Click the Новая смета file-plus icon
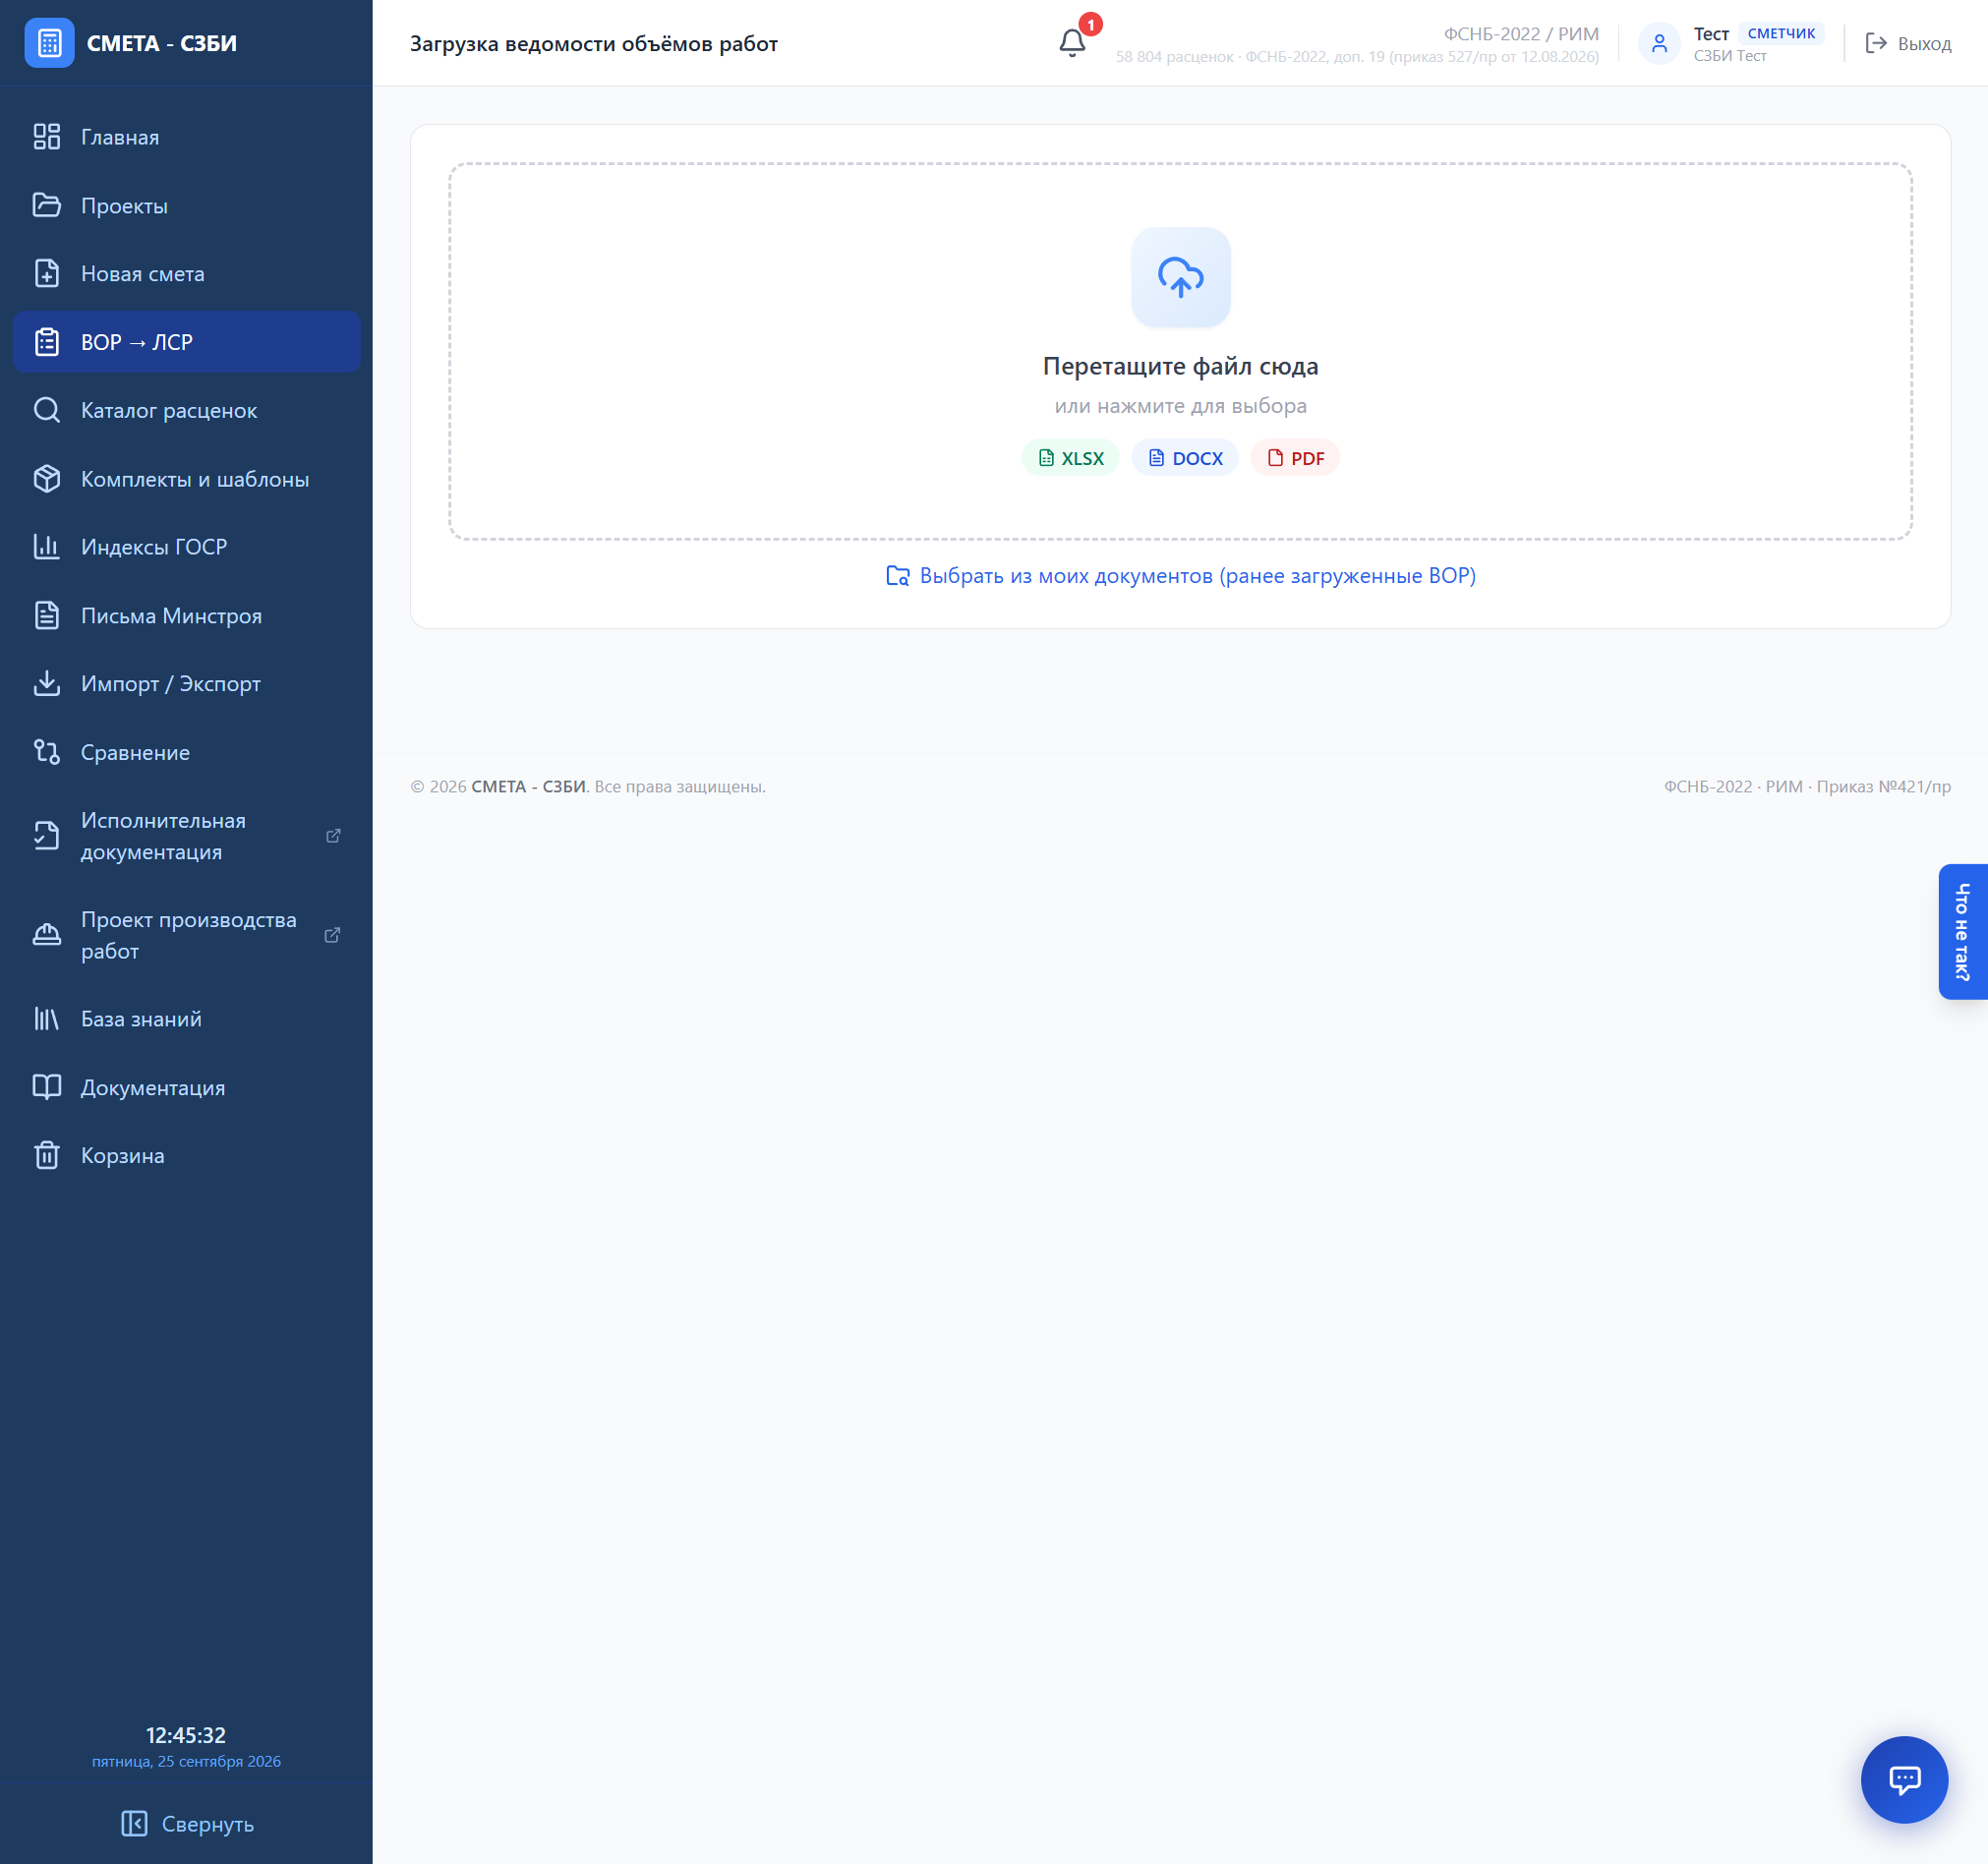 coord(47,273)
